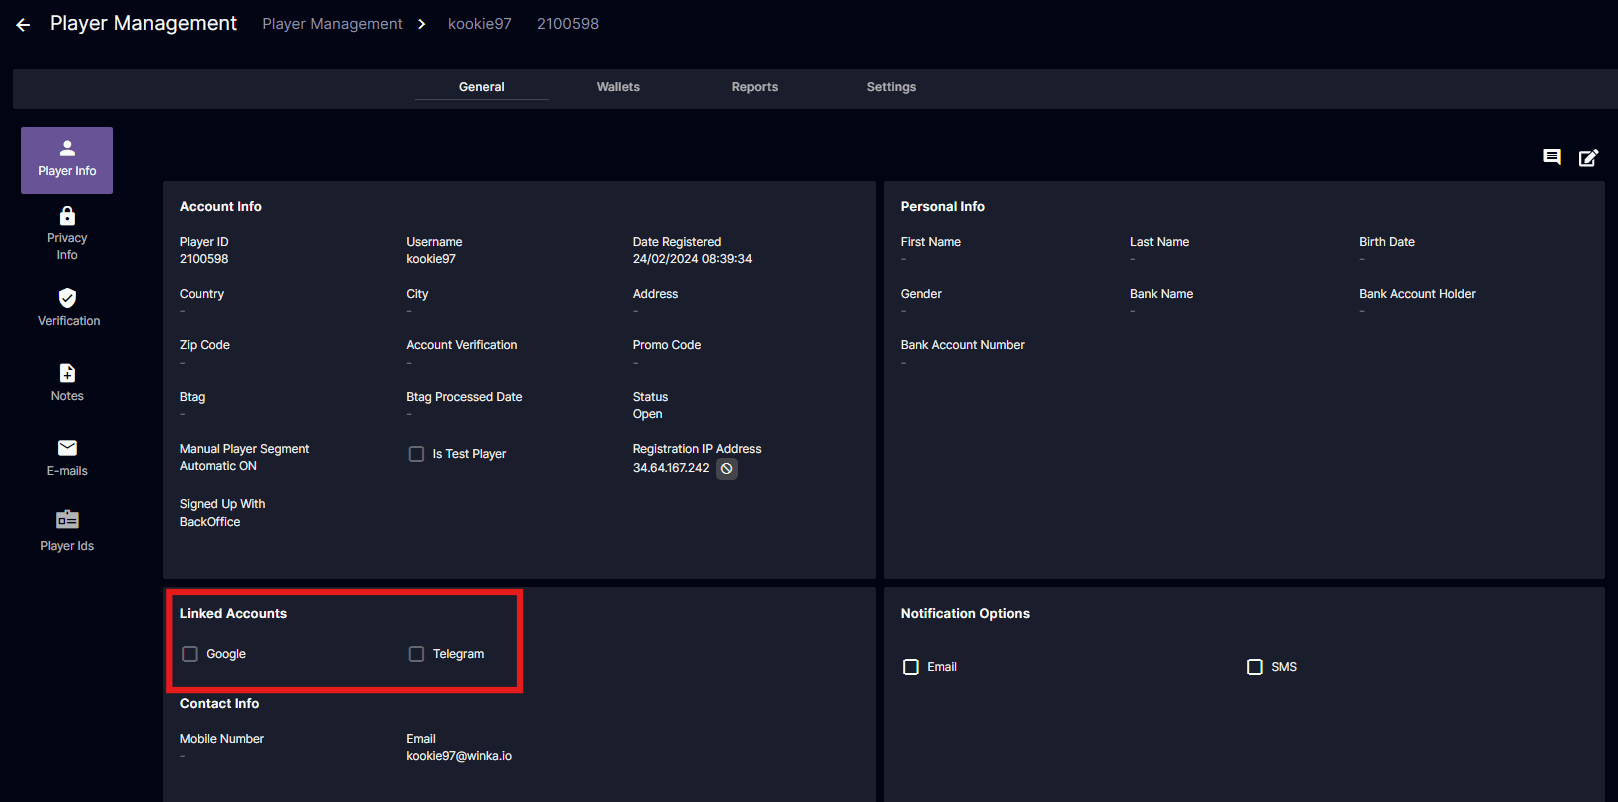Switch to the Wallets tab
Image resolution: width=1618 pixels, height=802 pixels.
coord(618,87)
